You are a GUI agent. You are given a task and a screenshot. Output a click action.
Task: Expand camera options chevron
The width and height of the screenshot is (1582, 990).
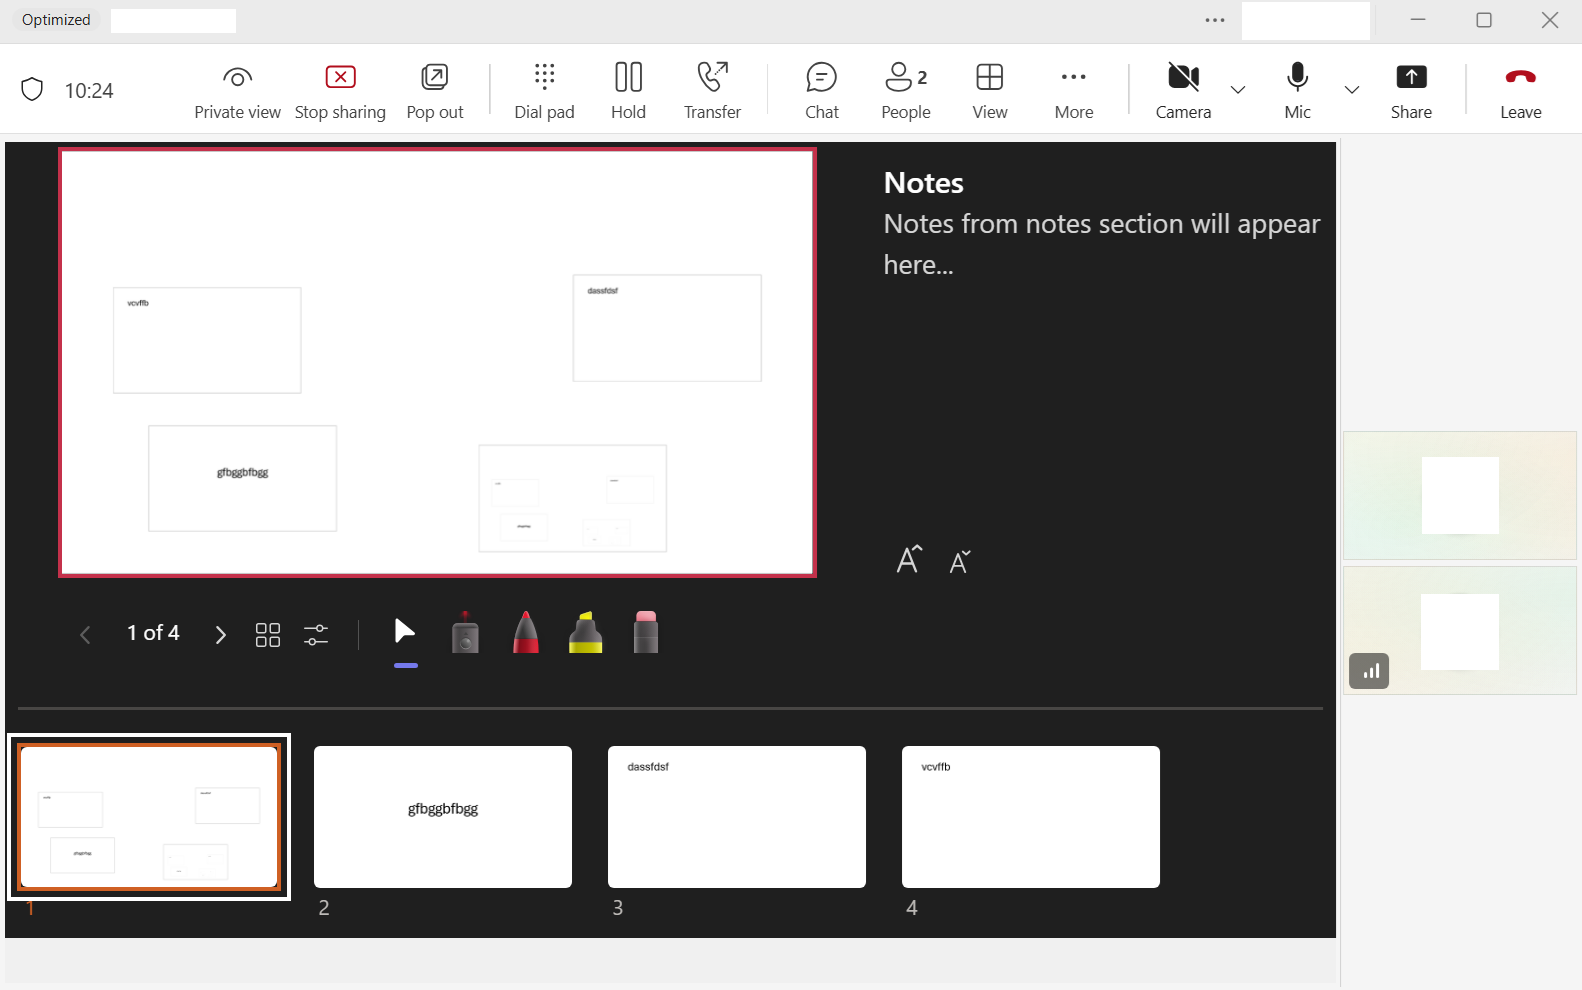click(1238, 90)
